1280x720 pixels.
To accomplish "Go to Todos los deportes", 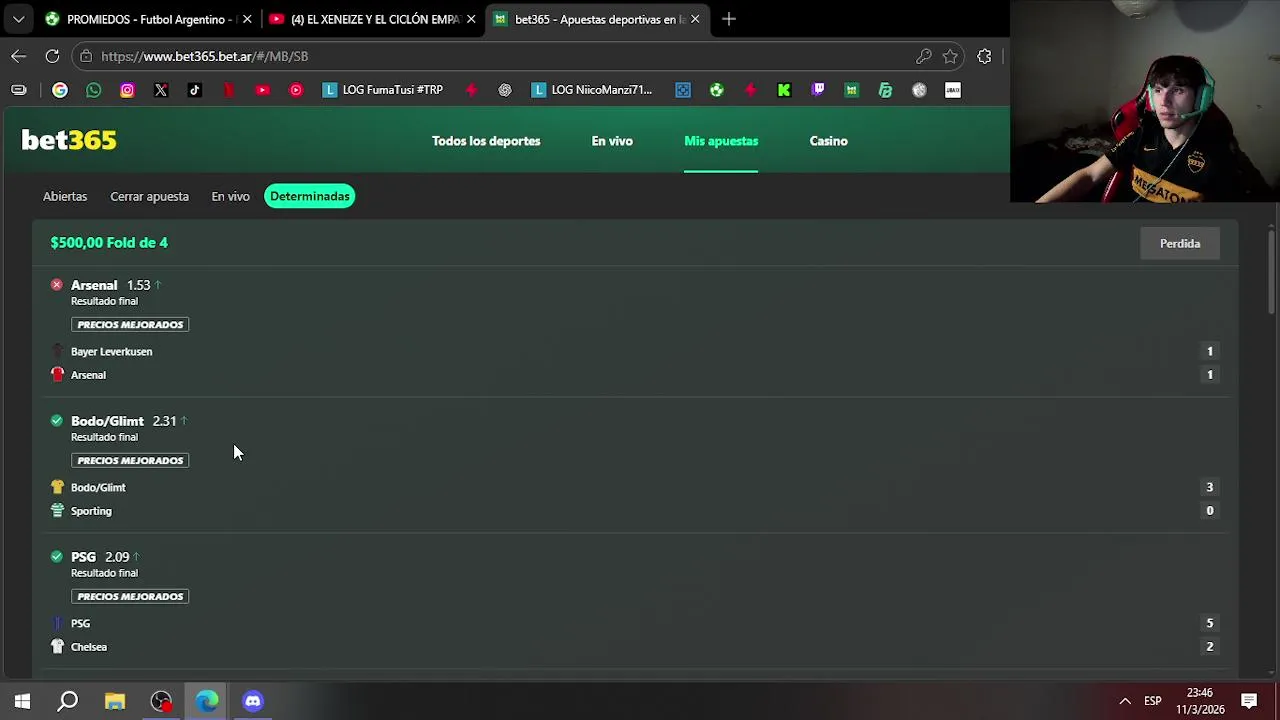I will click(486, 141).
